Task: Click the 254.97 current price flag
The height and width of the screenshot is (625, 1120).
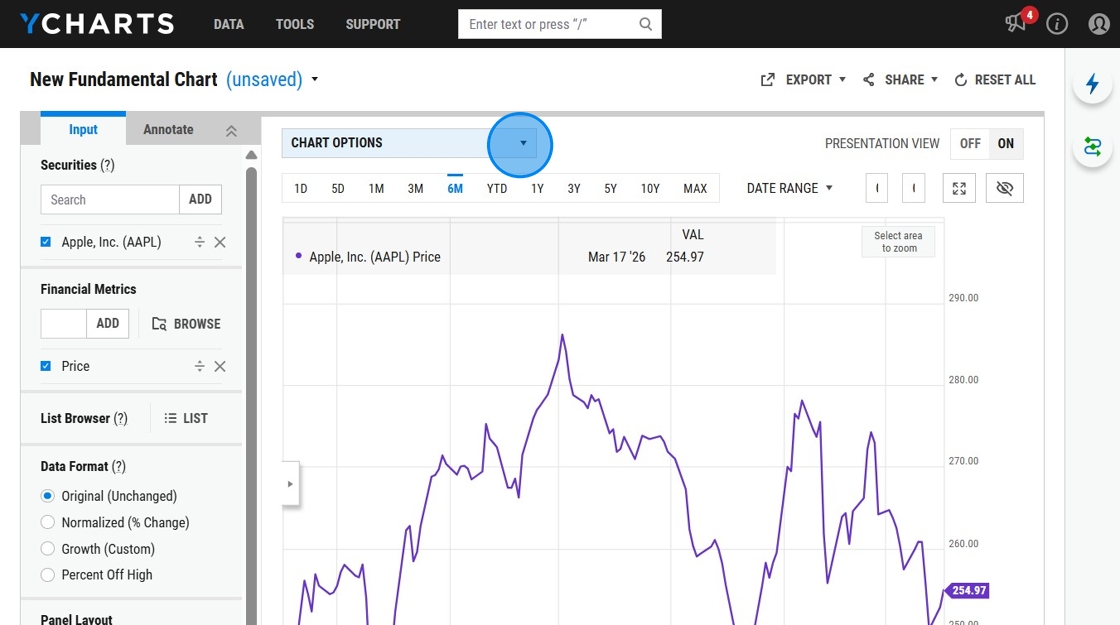Action: pyautogui.click(x=967, y=591)
